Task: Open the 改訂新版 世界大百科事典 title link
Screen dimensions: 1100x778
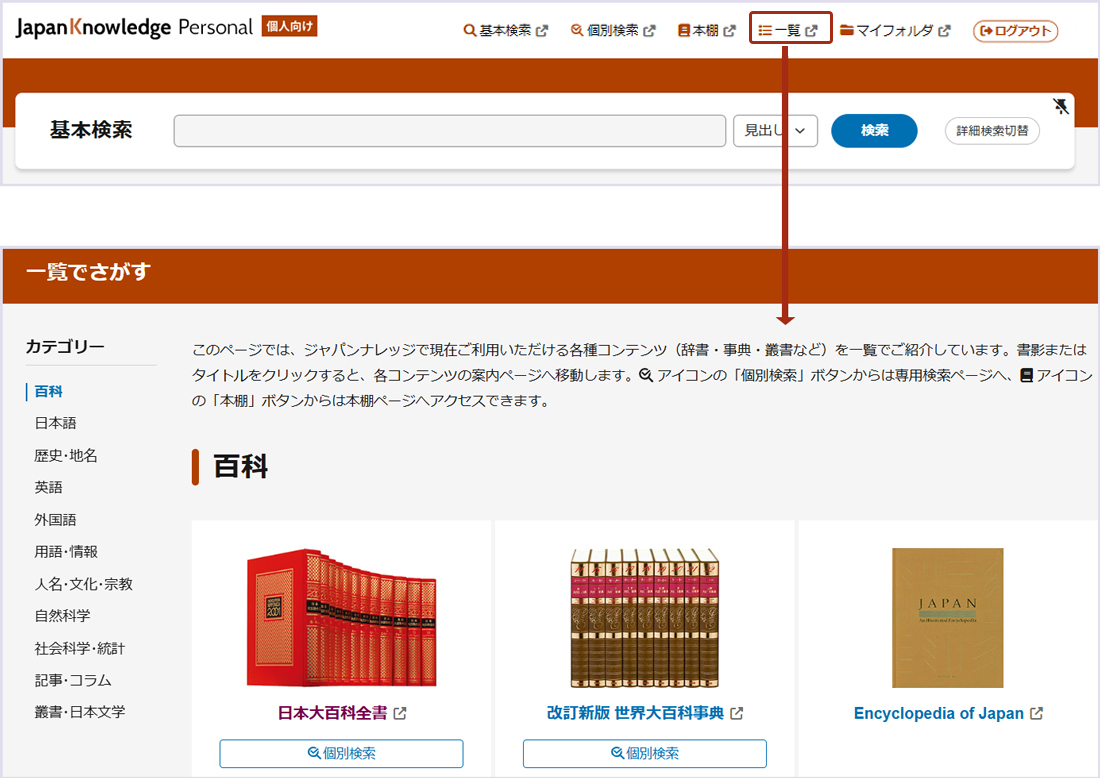Action: (636, 713)
